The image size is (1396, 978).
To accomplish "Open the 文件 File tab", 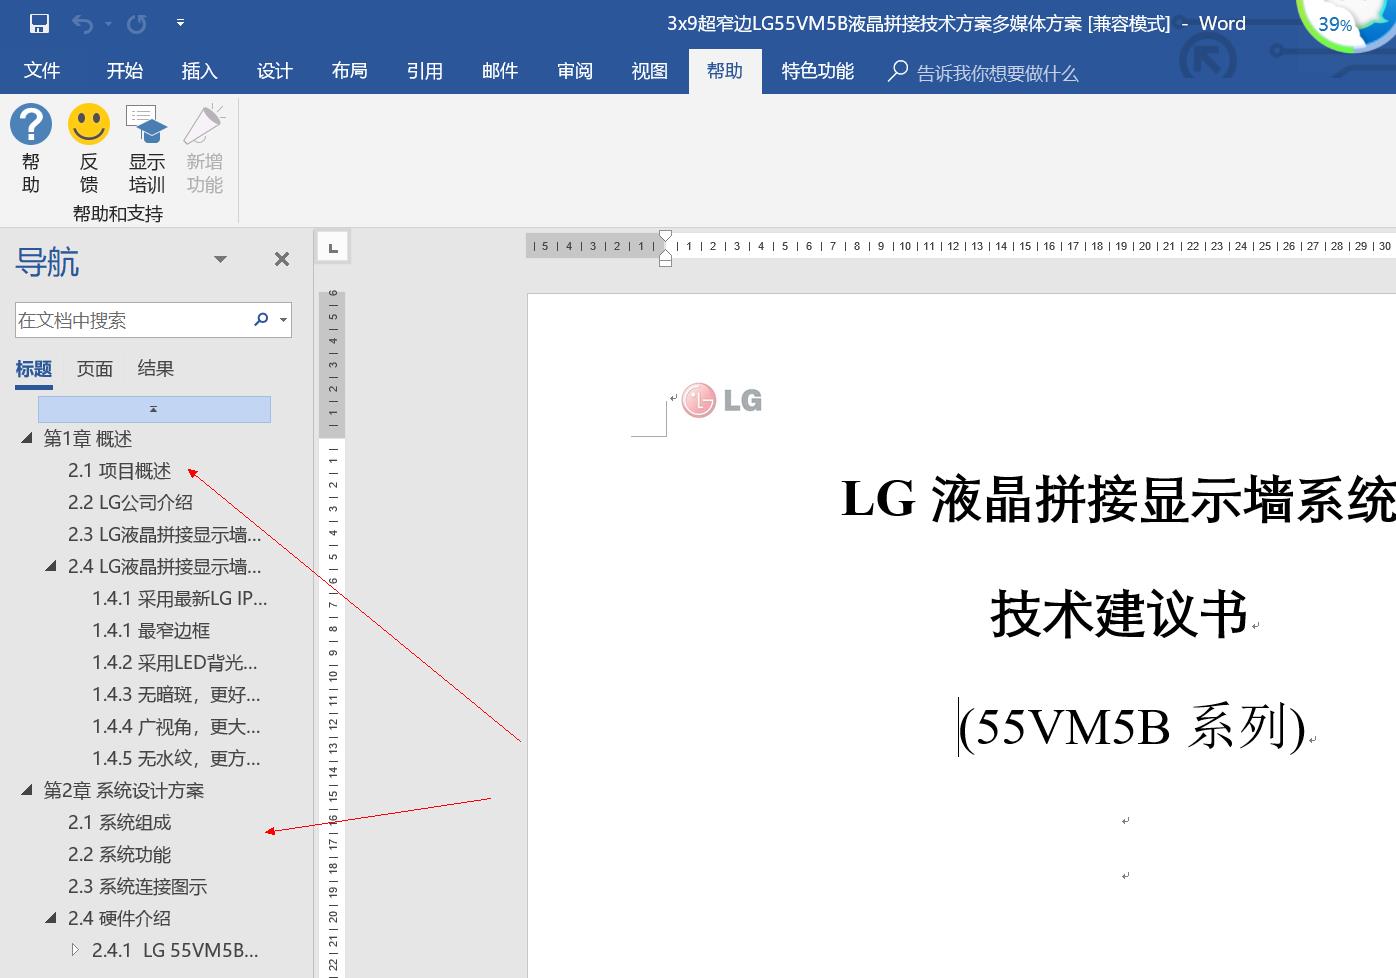I will (42, 71).
